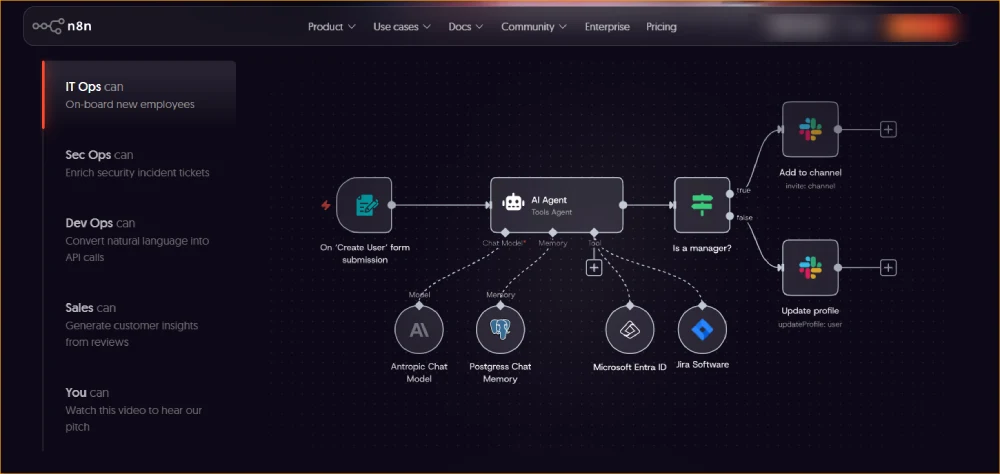Expand the Community menu
The image size is (1000, 474).
pos(534,27)
